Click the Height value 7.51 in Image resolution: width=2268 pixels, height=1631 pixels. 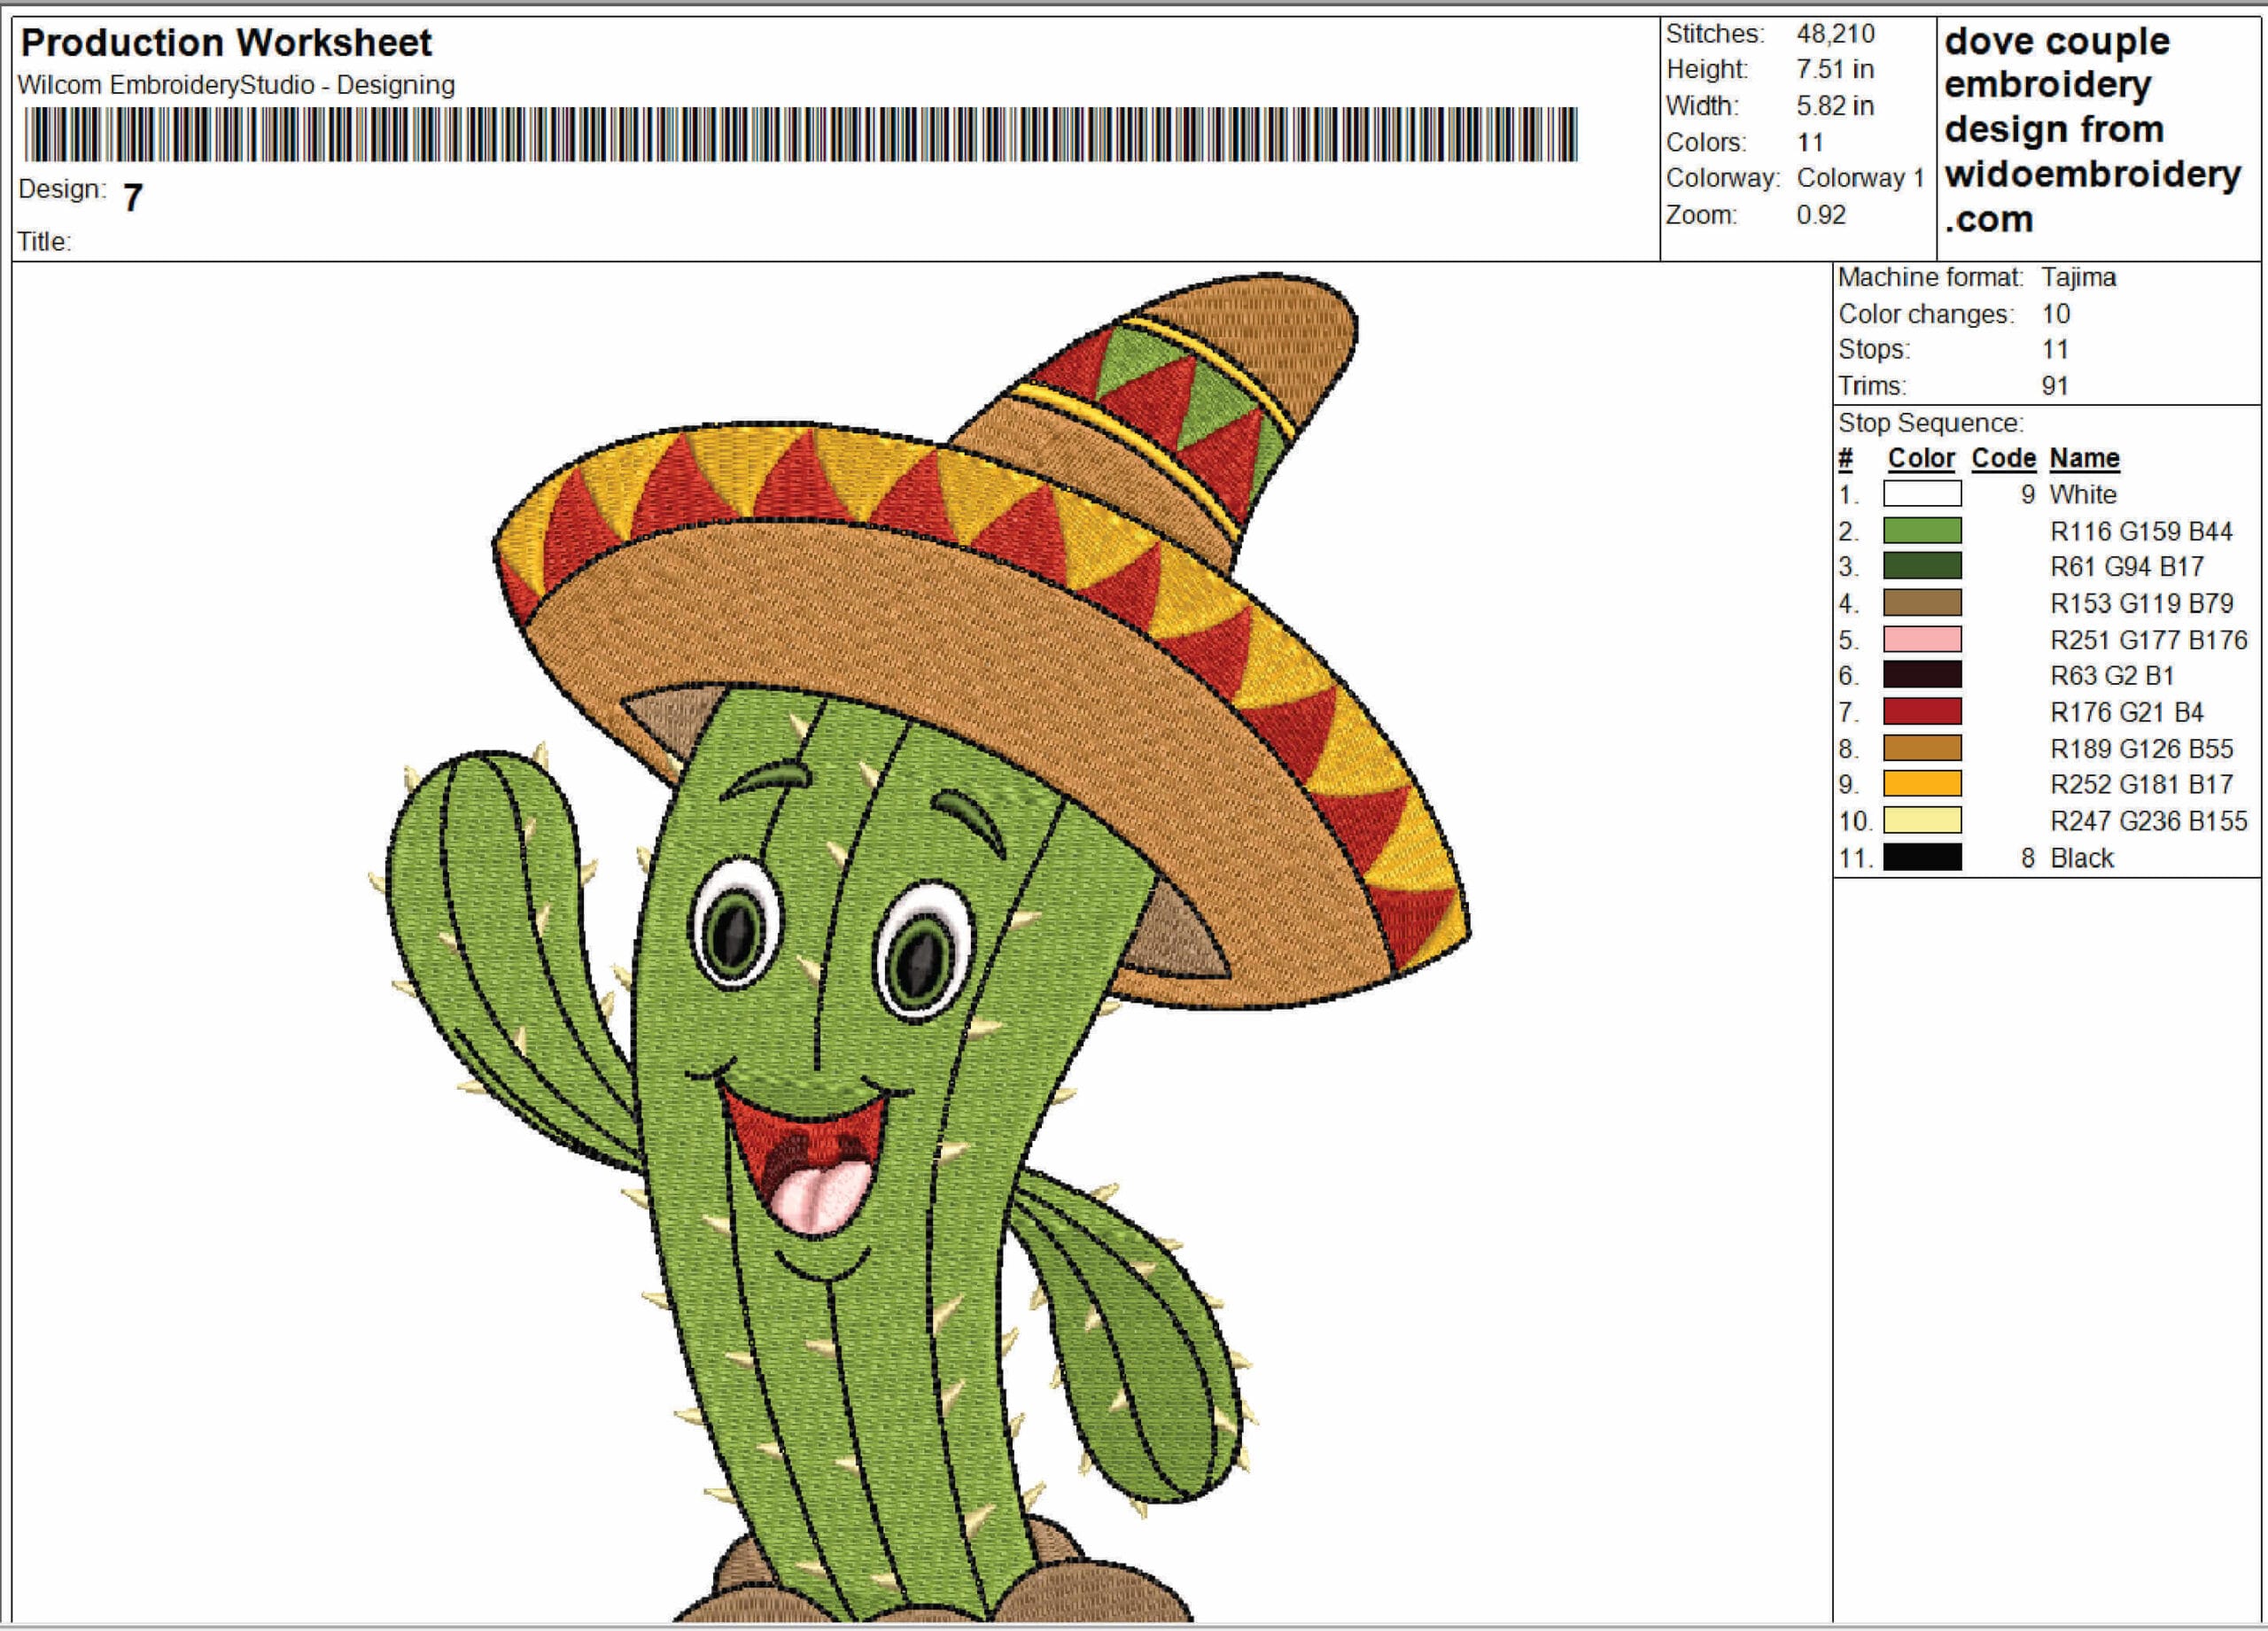point(1835,70)
